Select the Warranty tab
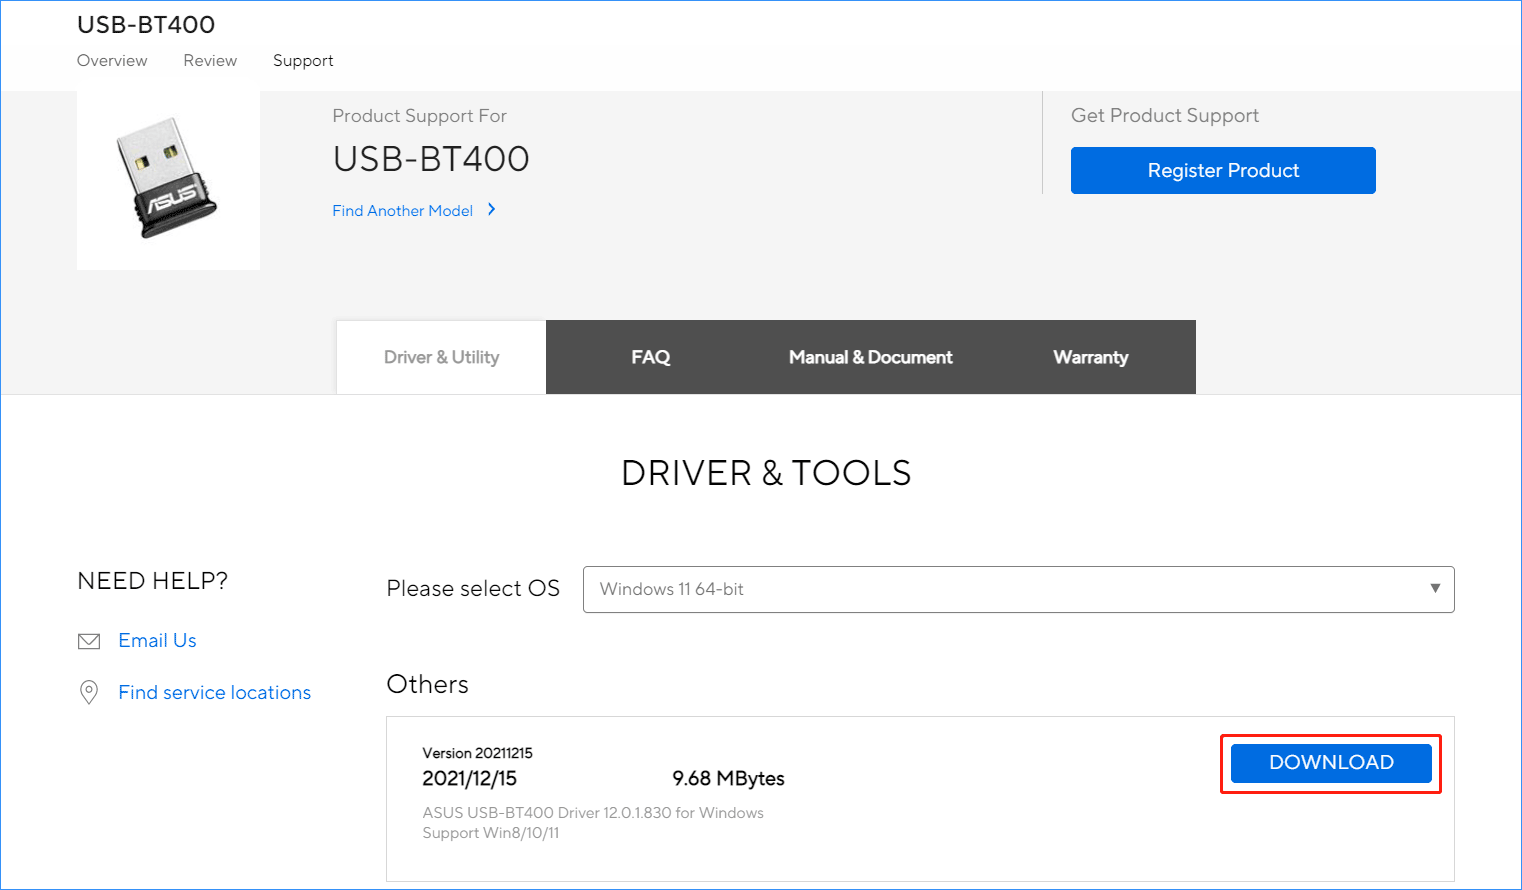1522x890 pixels. [x=1090, y=357]
